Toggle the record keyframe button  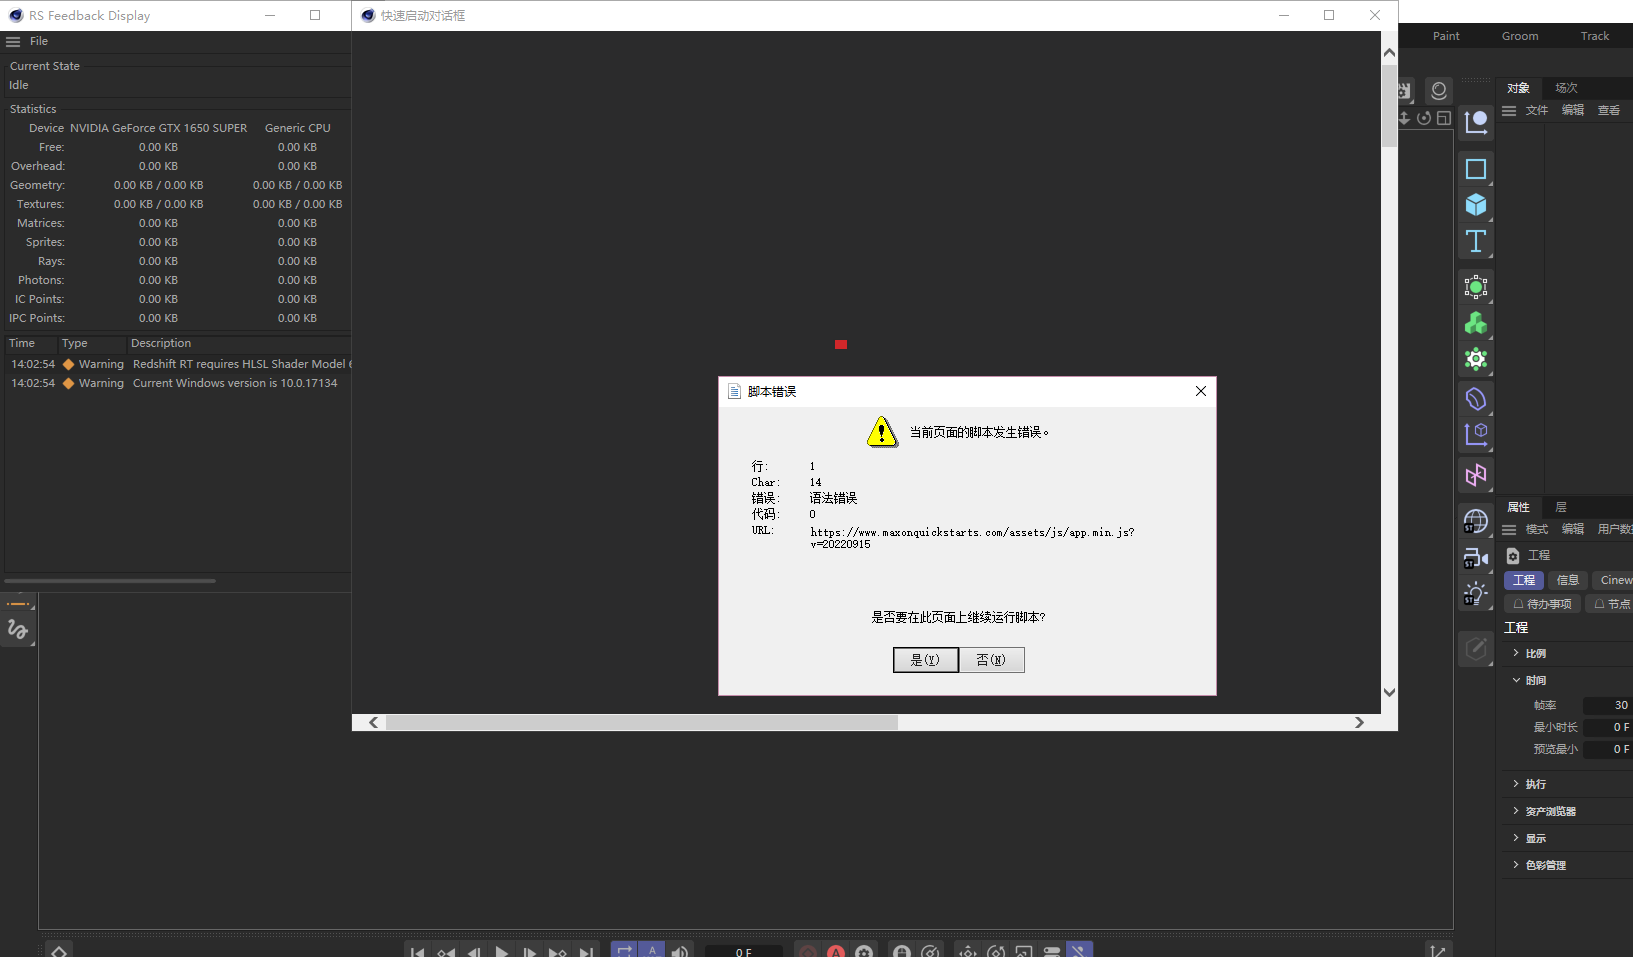coord(808,950)
